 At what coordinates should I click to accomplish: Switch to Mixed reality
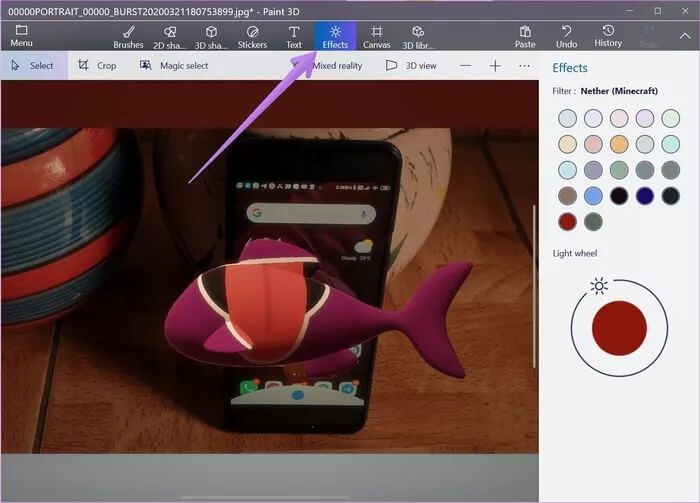(x=328, y=66)
